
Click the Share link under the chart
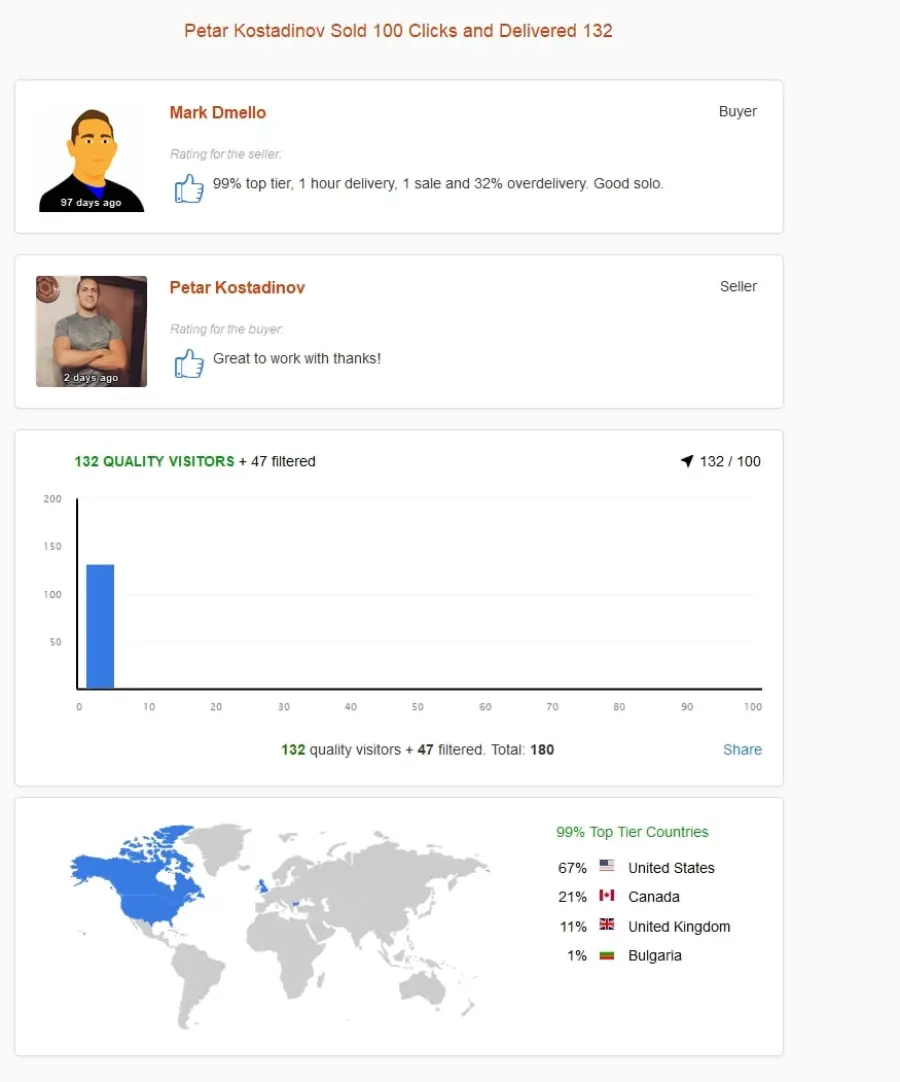pyautogui.click(x=742, y=749)
